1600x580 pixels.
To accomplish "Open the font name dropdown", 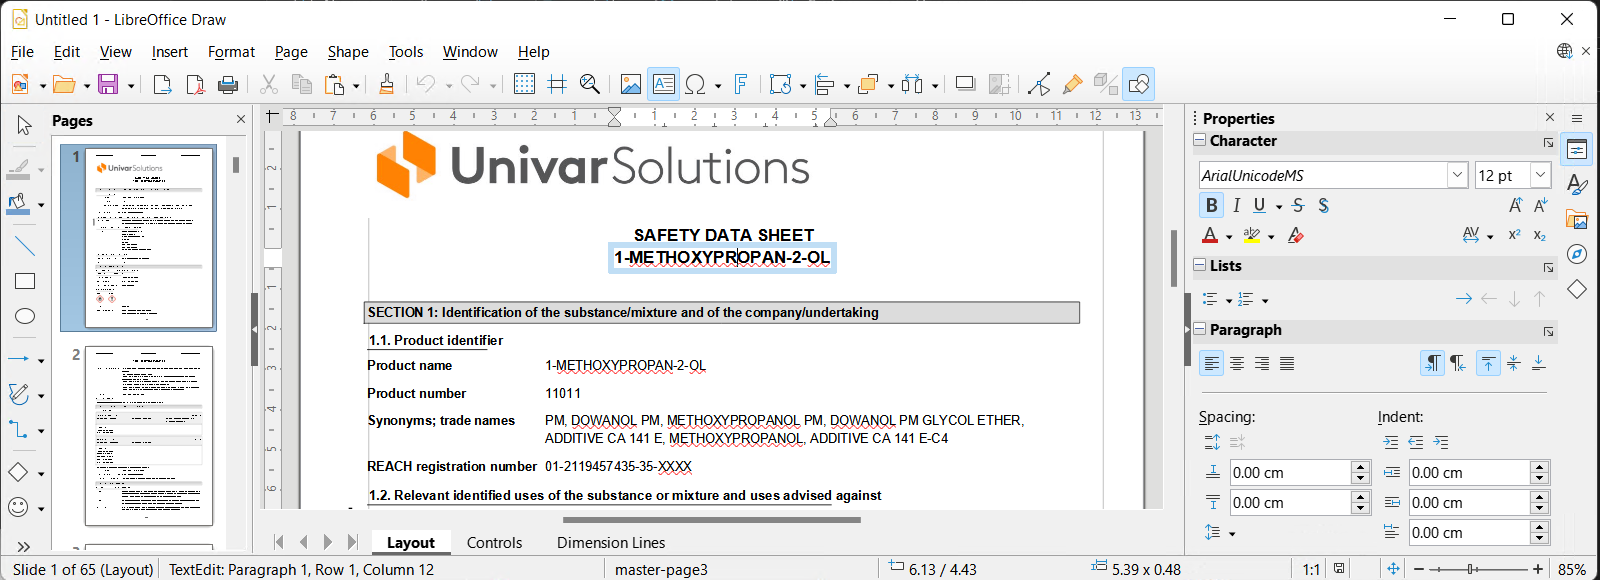I will click(1457, 175).
